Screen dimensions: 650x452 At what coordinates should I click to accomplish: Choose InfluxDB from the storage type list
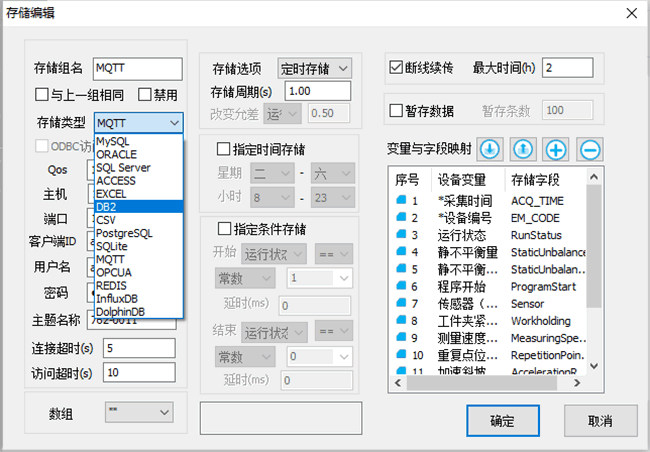[118, 298]
